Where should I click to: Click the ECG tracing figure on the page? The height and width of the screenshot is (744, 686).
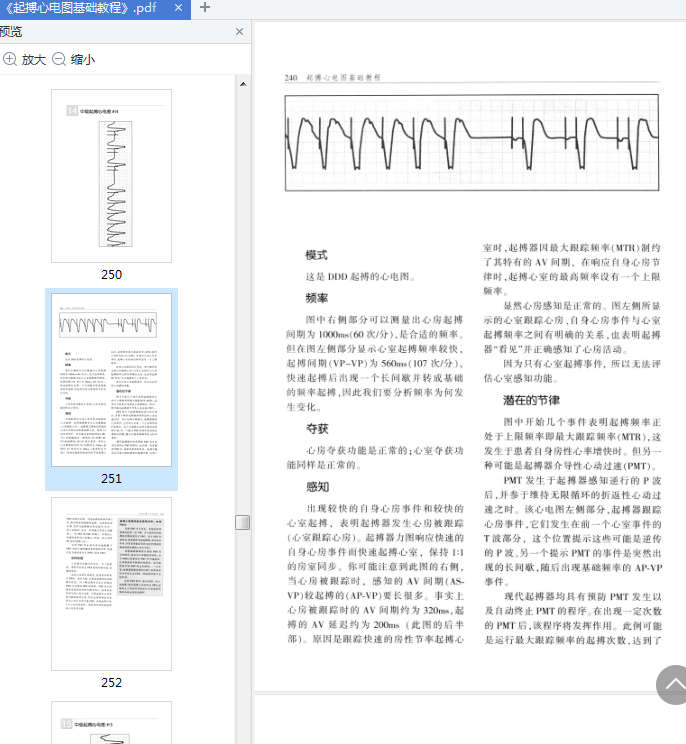(x=472, y=143)
